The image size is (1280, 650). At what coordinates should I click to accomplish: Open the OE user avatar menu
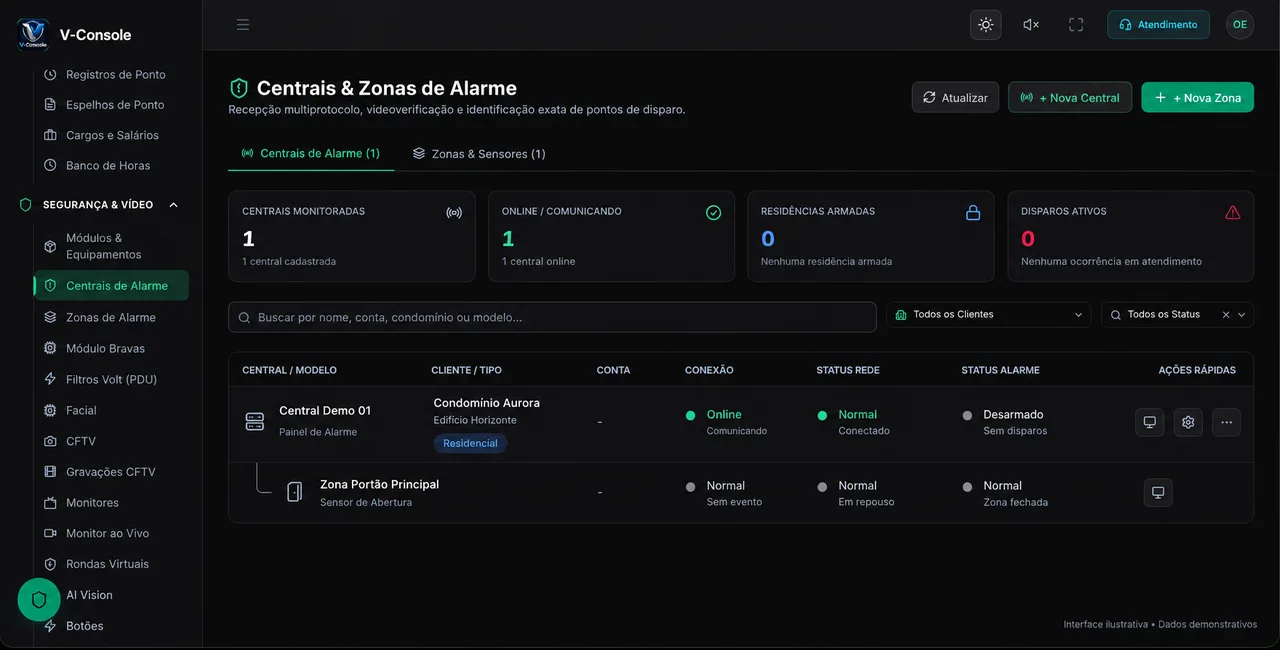click(1240, 25)
